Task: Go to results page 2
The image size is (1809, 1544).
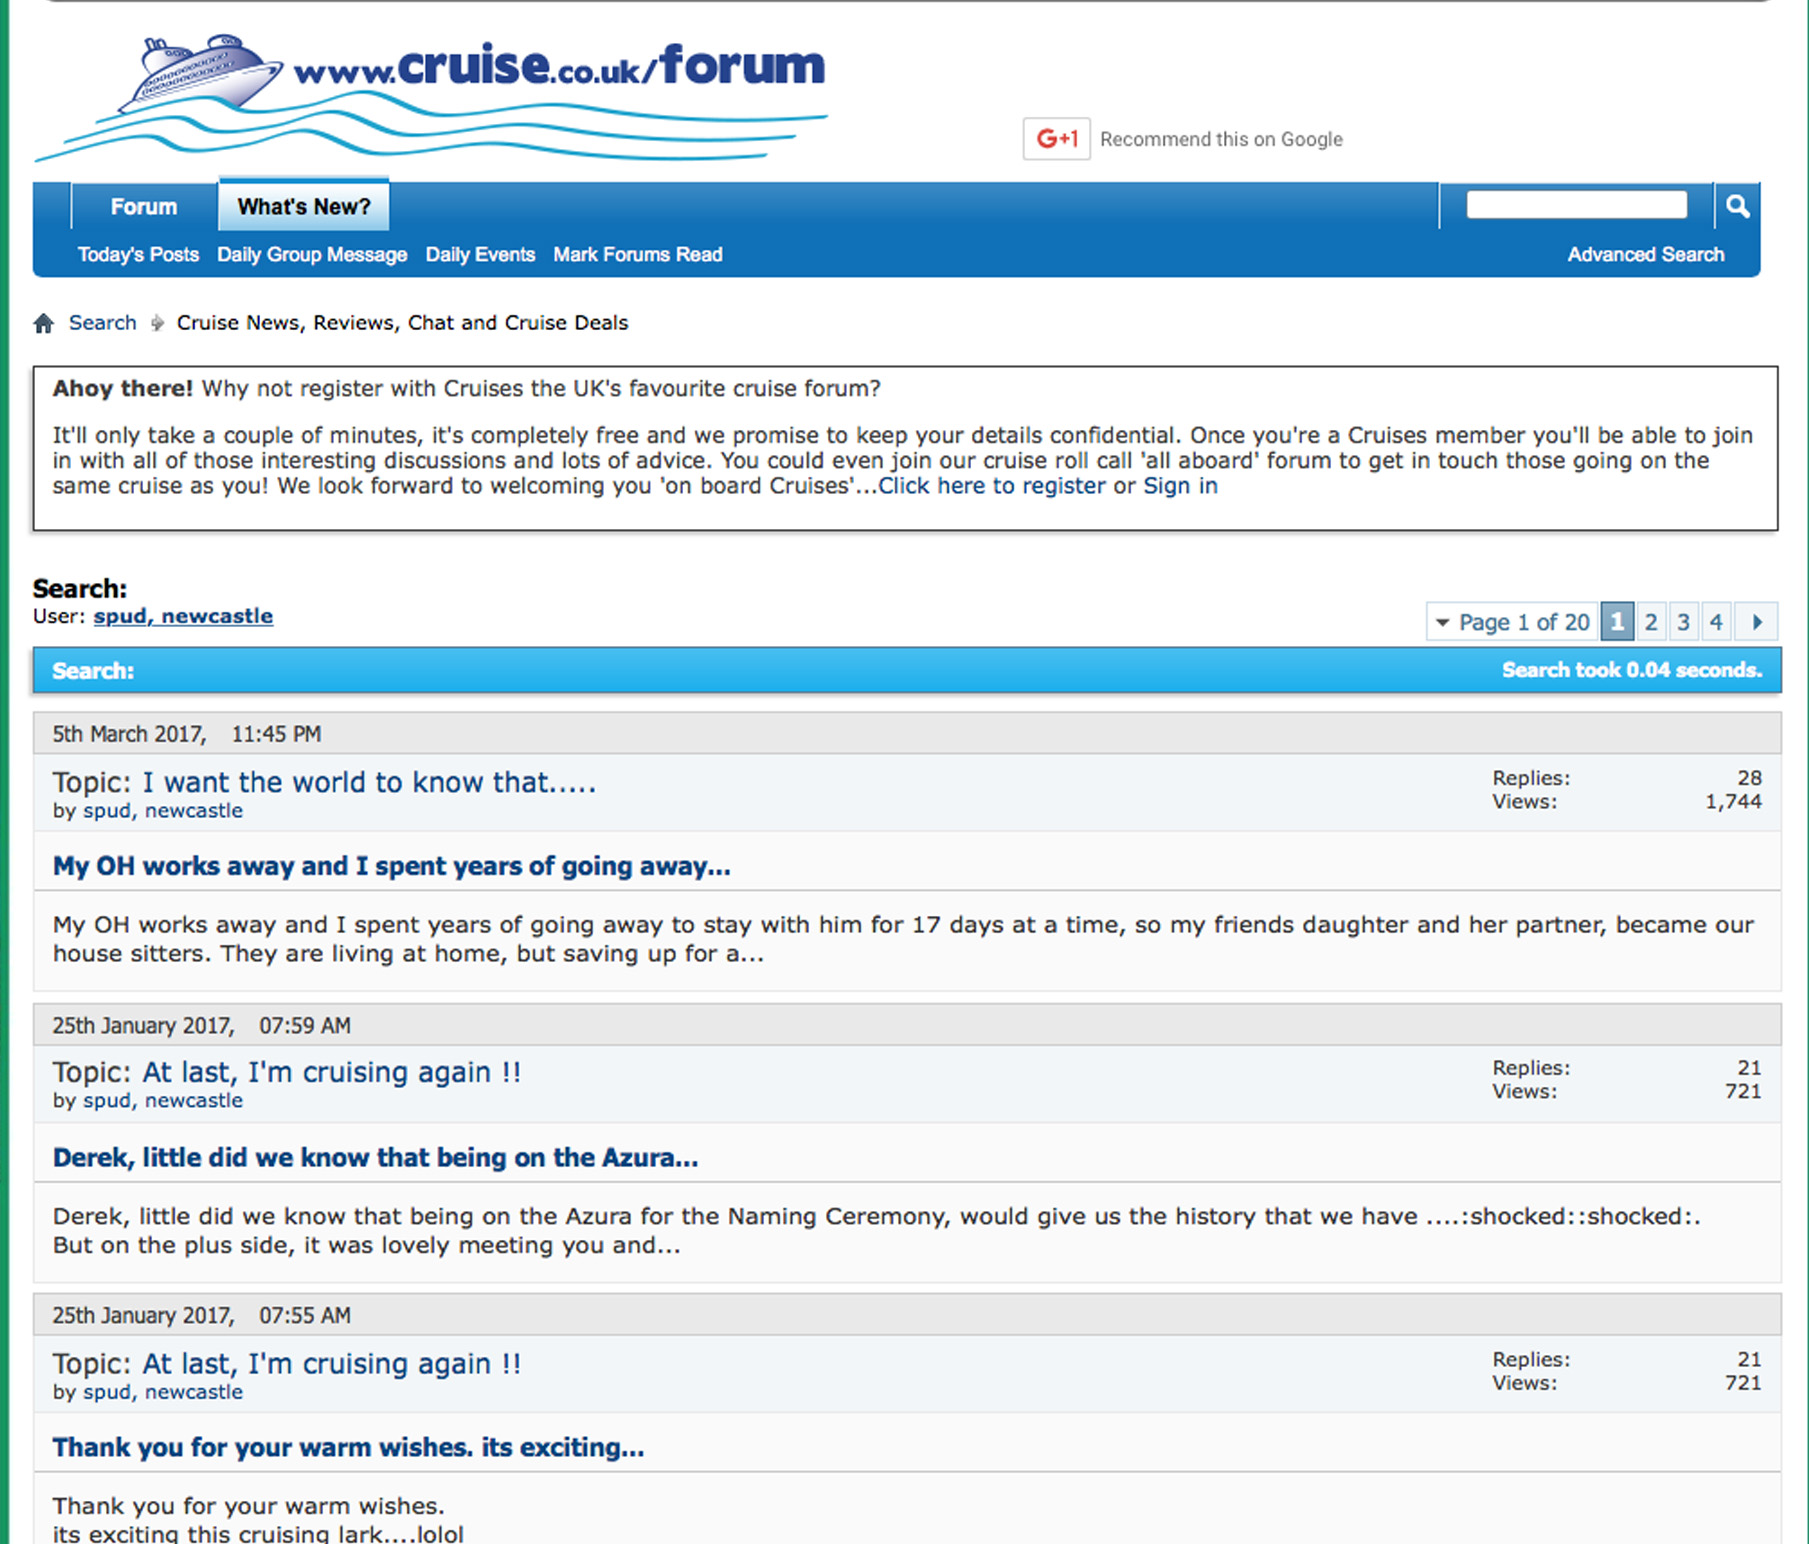Action: 1651,622
